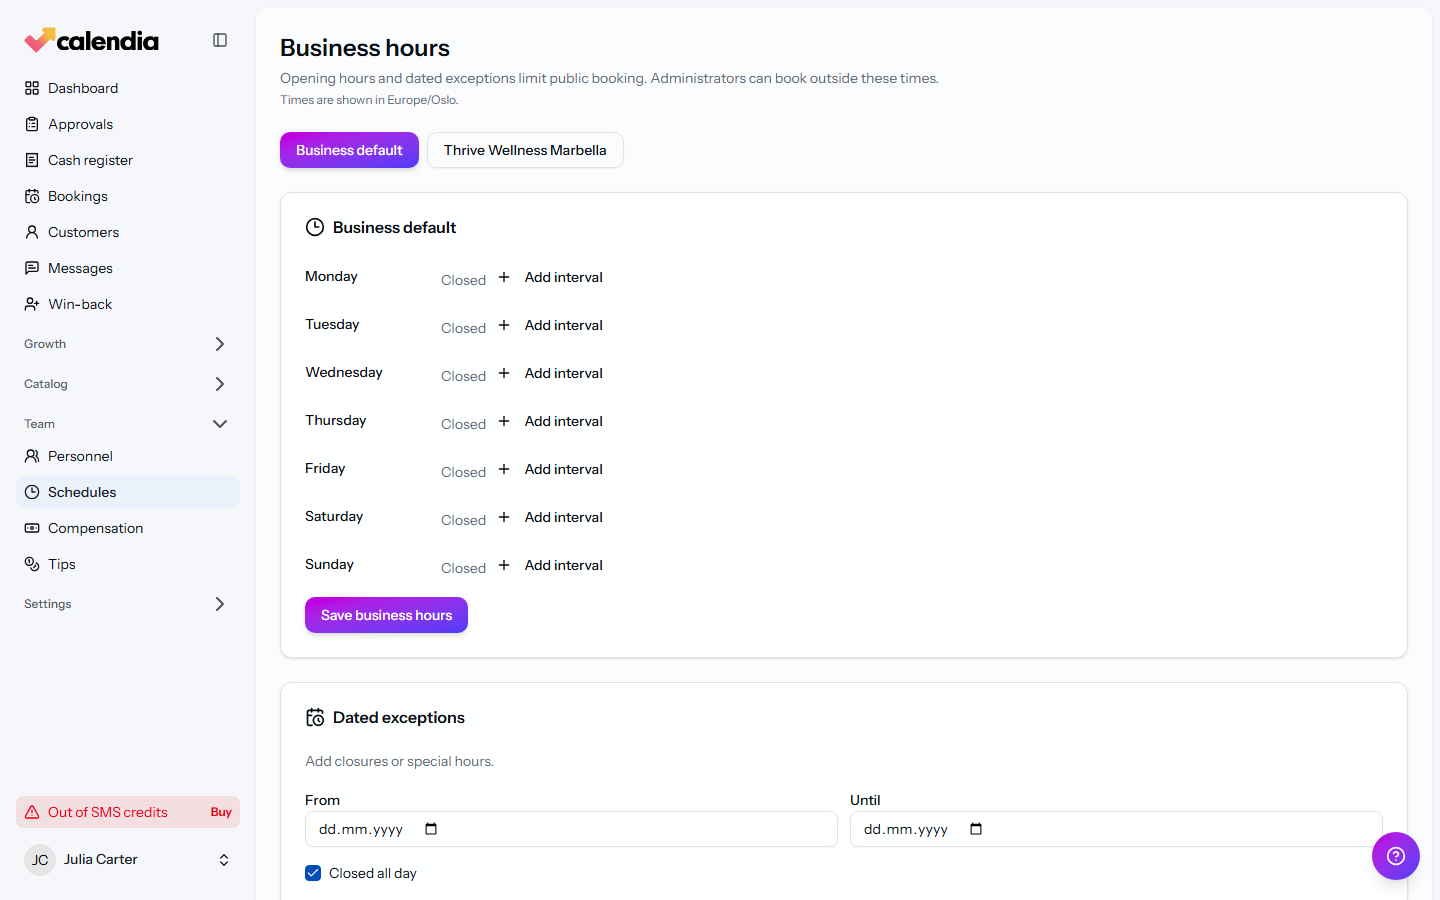The height and width of the screenshot is (900, 1440).
Task: Go to Personnel page
Action: click(x=128, y=456)
